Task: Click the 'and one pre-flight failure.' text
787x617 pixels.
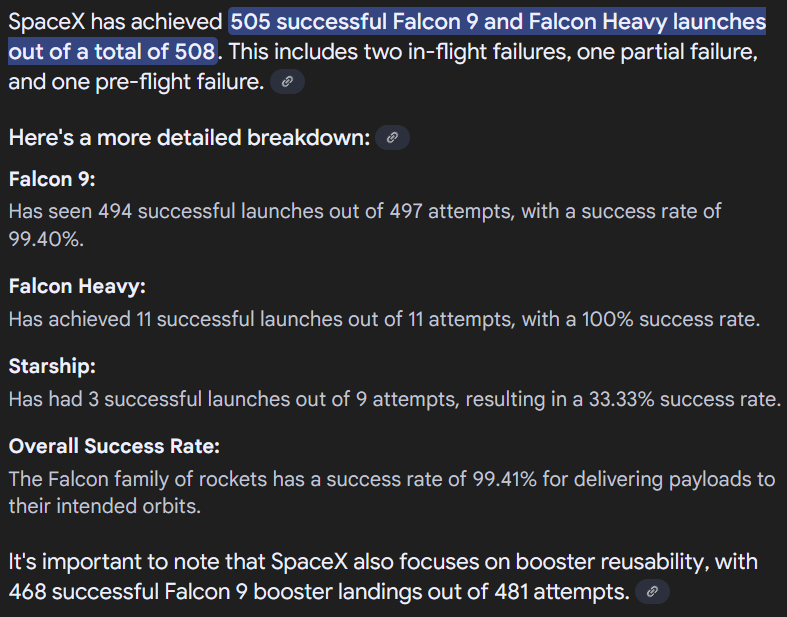Action: click(x=137, y=81)
